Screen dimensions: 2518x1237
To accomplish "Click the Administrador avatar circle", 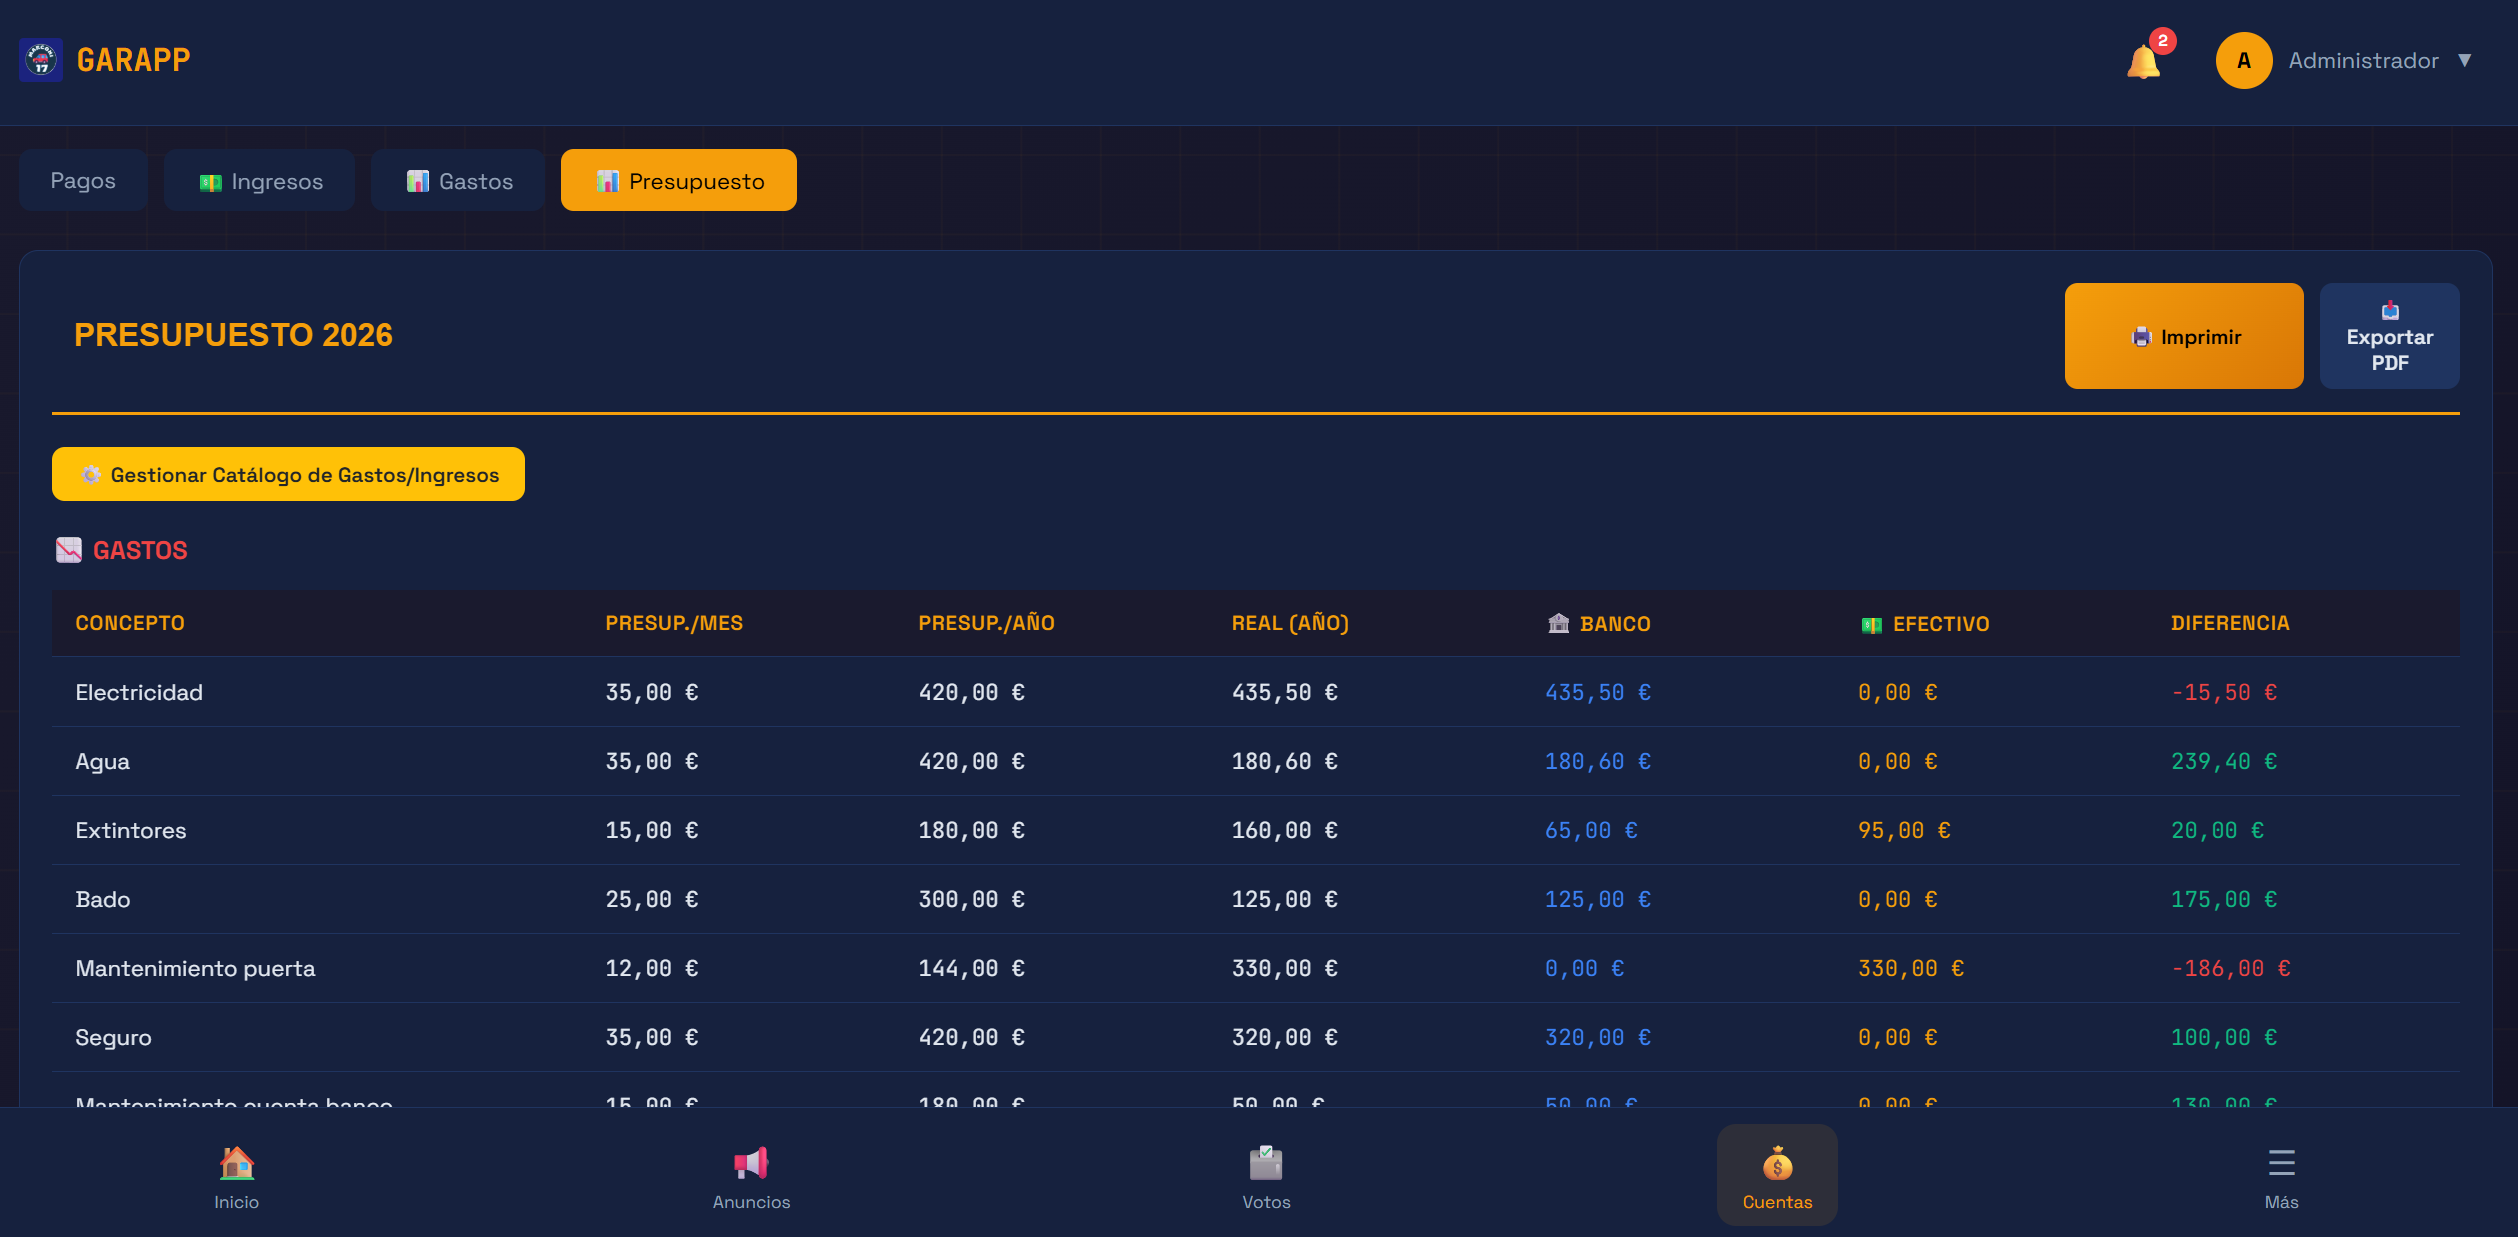I will pyautogui.click(x=2243, y=61).
